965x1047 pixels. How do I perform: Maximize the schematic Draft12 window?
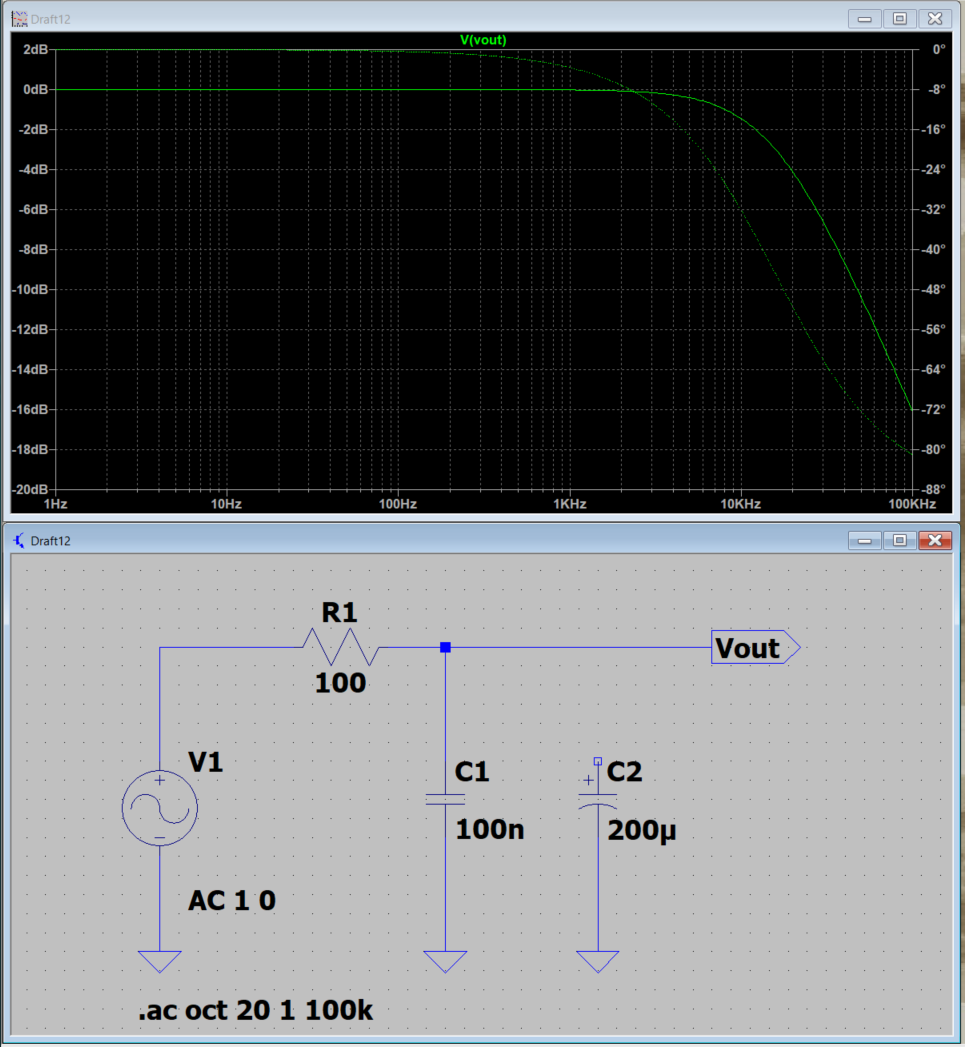[x=900, y=540]
